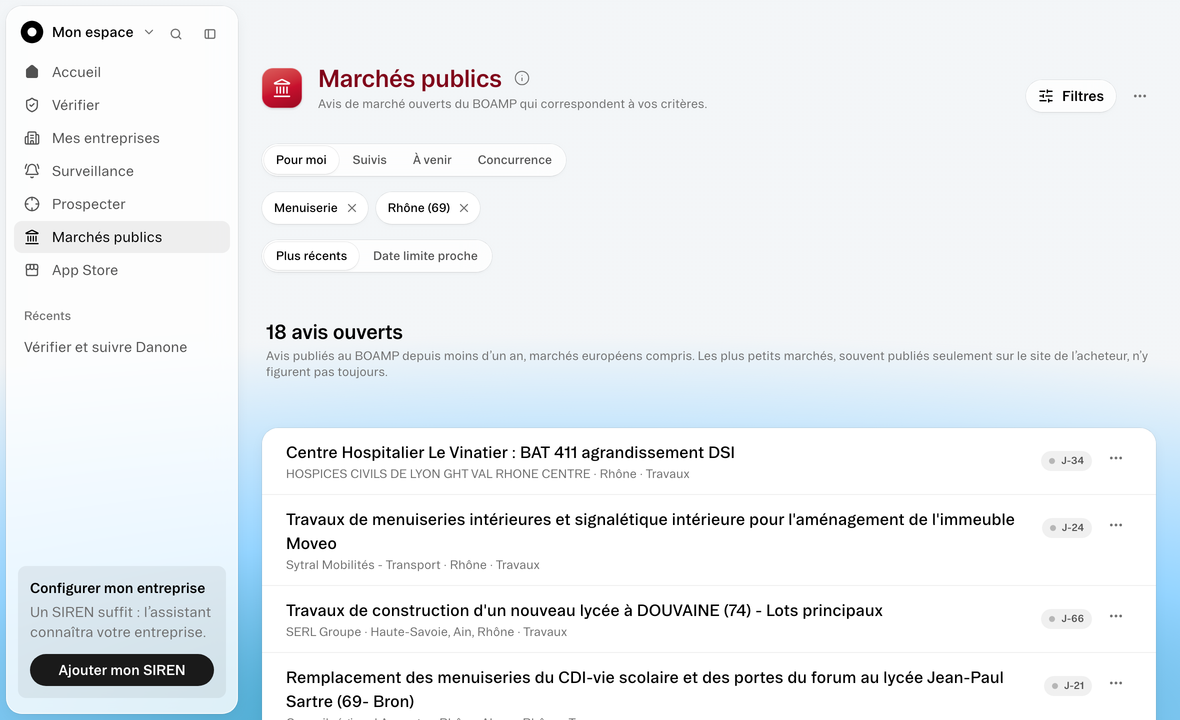Open Prospecter in sidebar

click(x=122, y=205)
